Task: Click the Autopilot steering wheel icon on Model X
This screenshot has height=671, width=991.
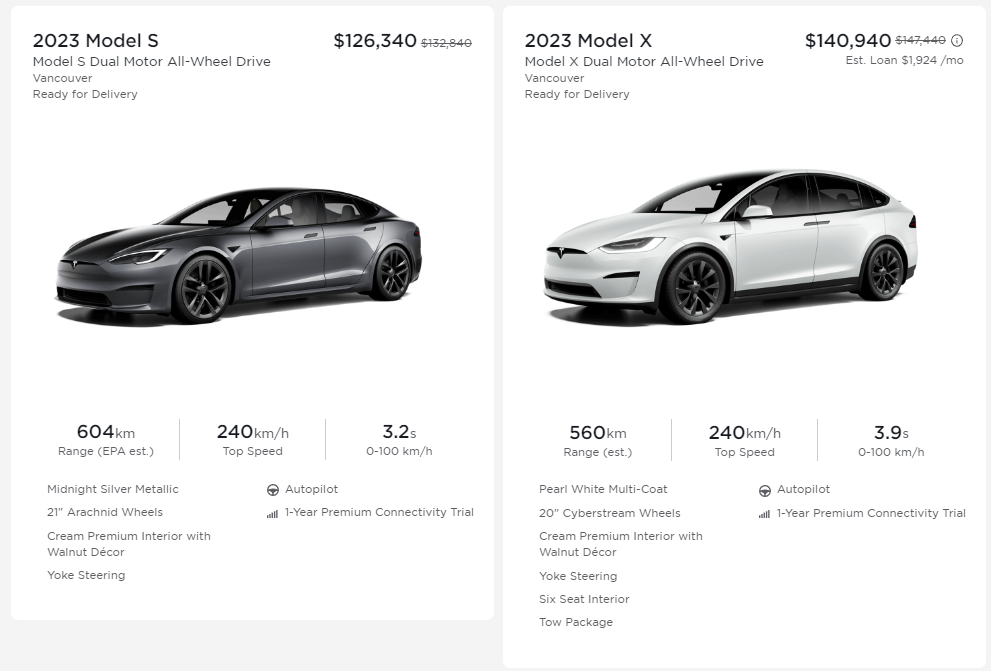Action: click(x=765, y=490)
